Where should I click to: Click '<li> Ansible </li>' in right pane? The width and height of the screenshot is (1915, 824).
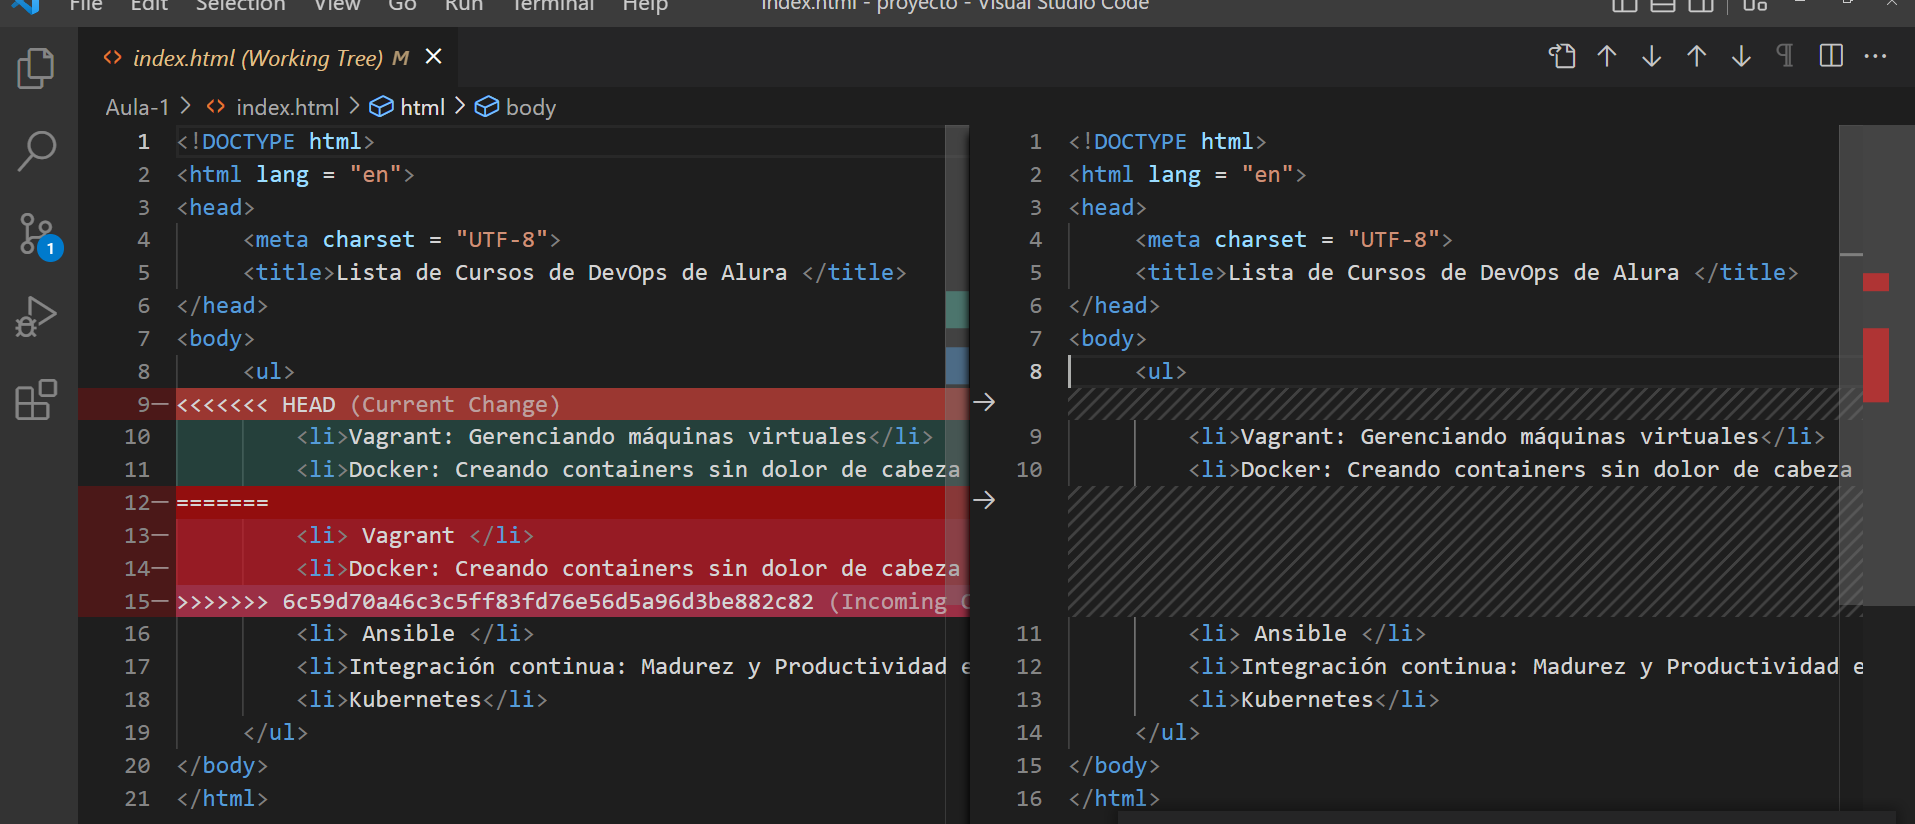coord(1307,633)
